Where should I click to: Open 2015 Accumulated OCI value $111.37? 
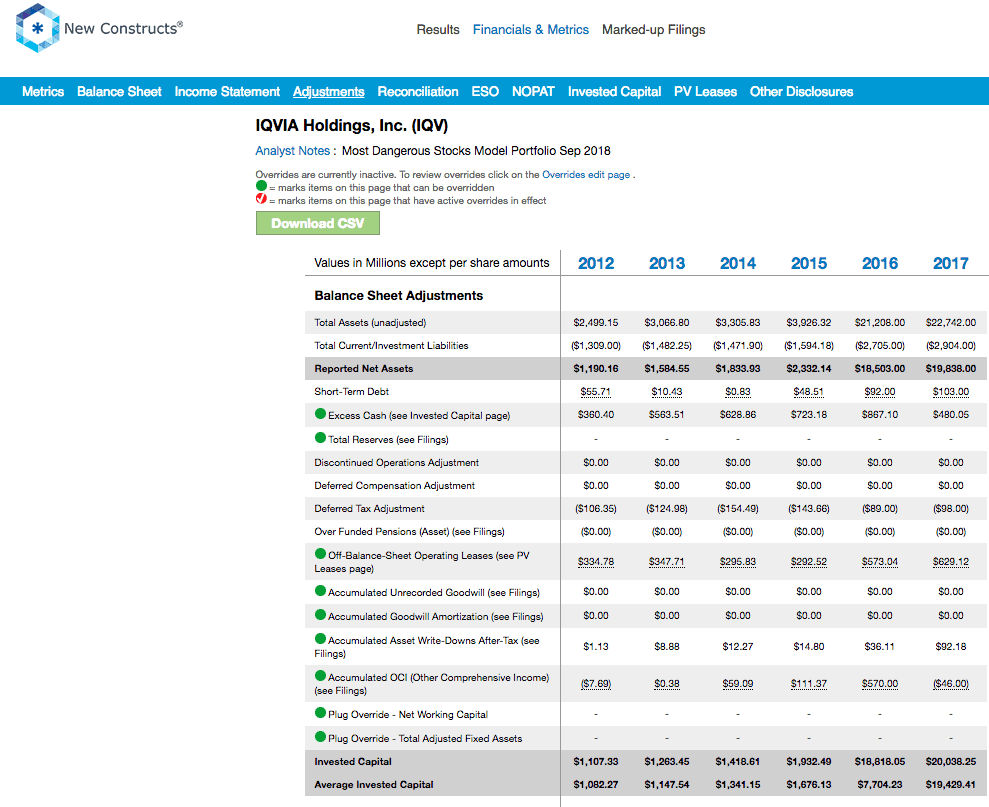tap(809, 683)
